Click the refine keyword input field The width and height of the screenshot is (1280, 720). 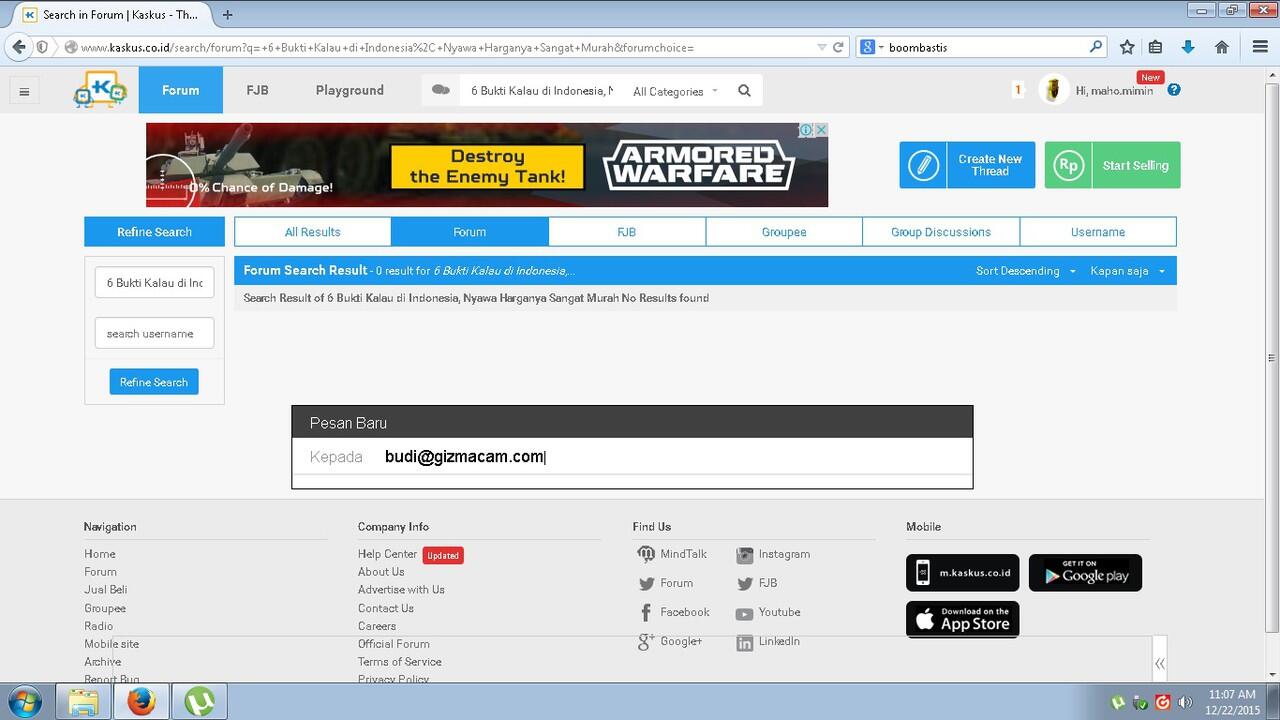[x=154, y=283]
